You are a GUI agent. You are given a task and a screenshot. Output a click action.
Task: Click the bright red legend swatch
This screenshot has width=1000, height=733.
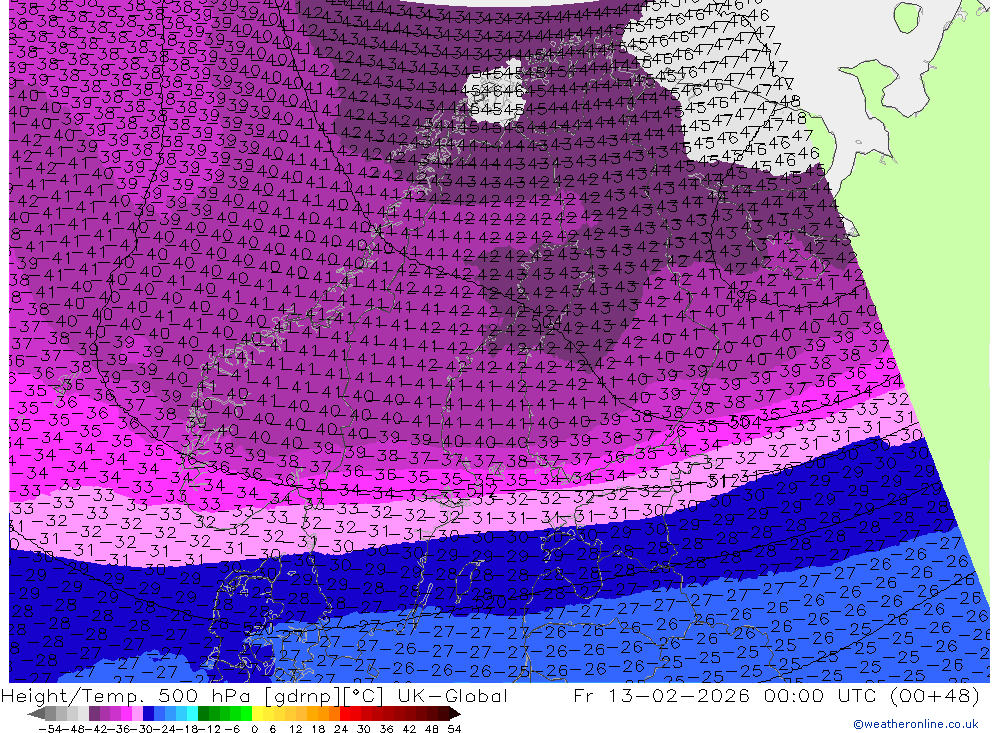pos(344,713)
